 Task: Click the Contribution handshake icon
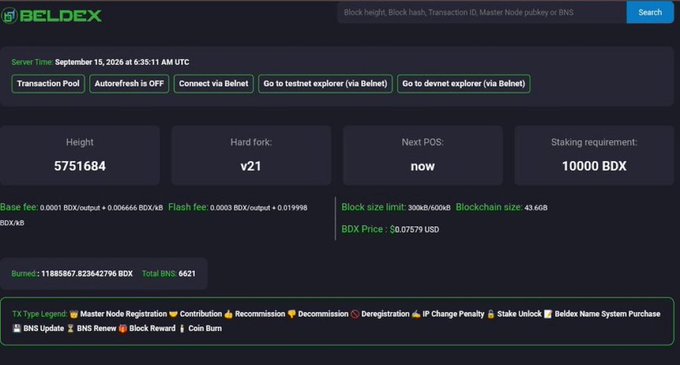pyautogui.click(x=173, y=314)
